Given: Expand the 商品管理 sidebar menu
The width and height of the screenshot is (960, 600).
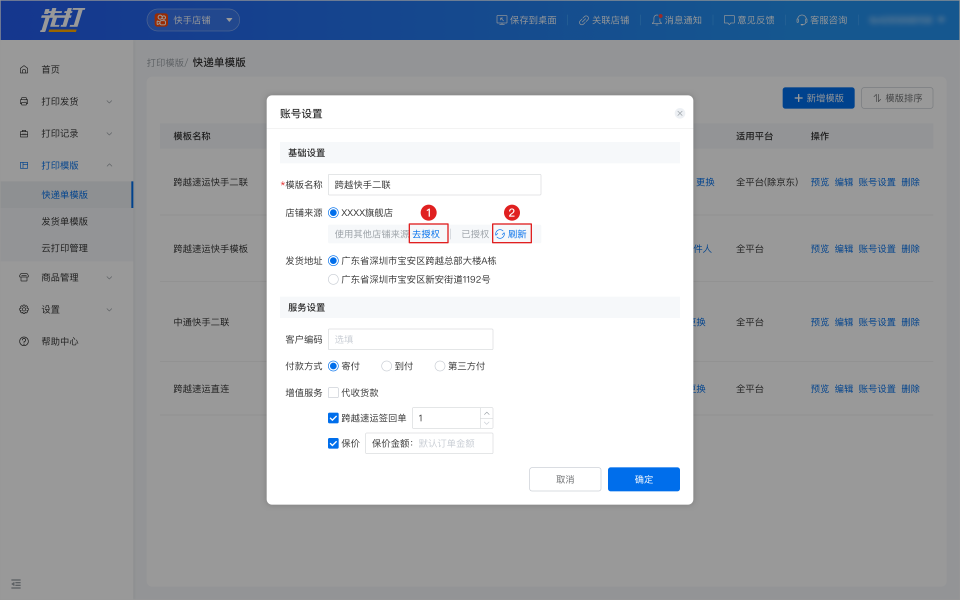Looking at the screenshot, I should (x=66, y=277).
